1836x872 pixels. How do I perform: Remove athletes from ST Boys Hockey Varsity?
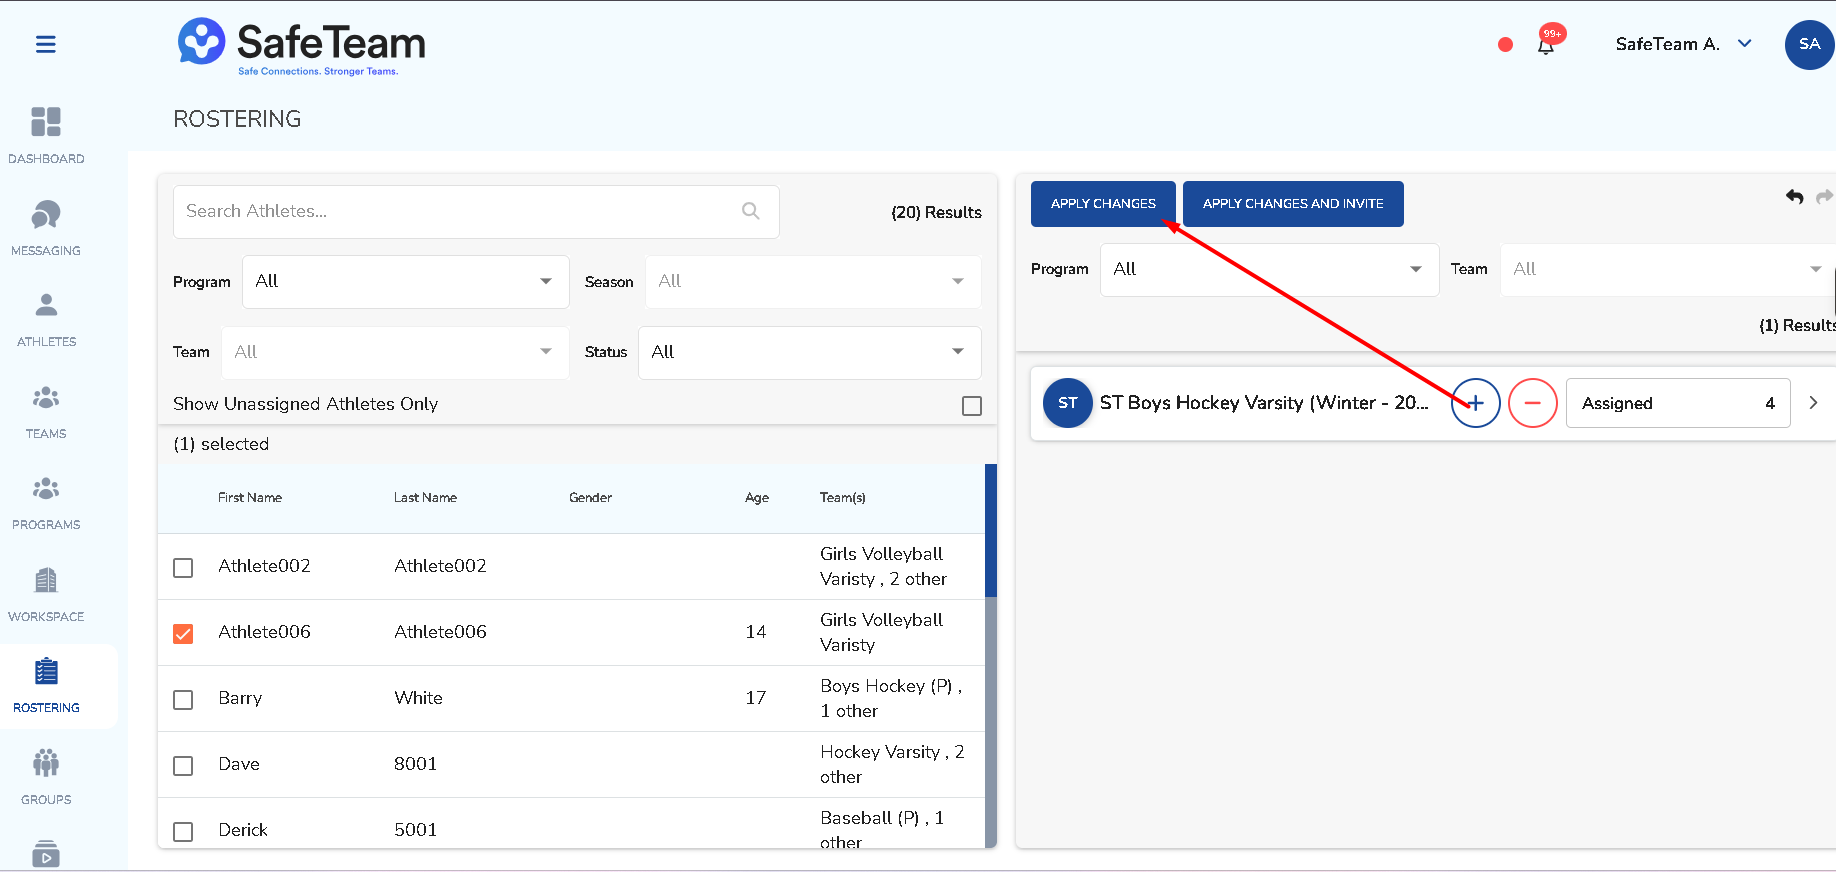point(1533,403)
